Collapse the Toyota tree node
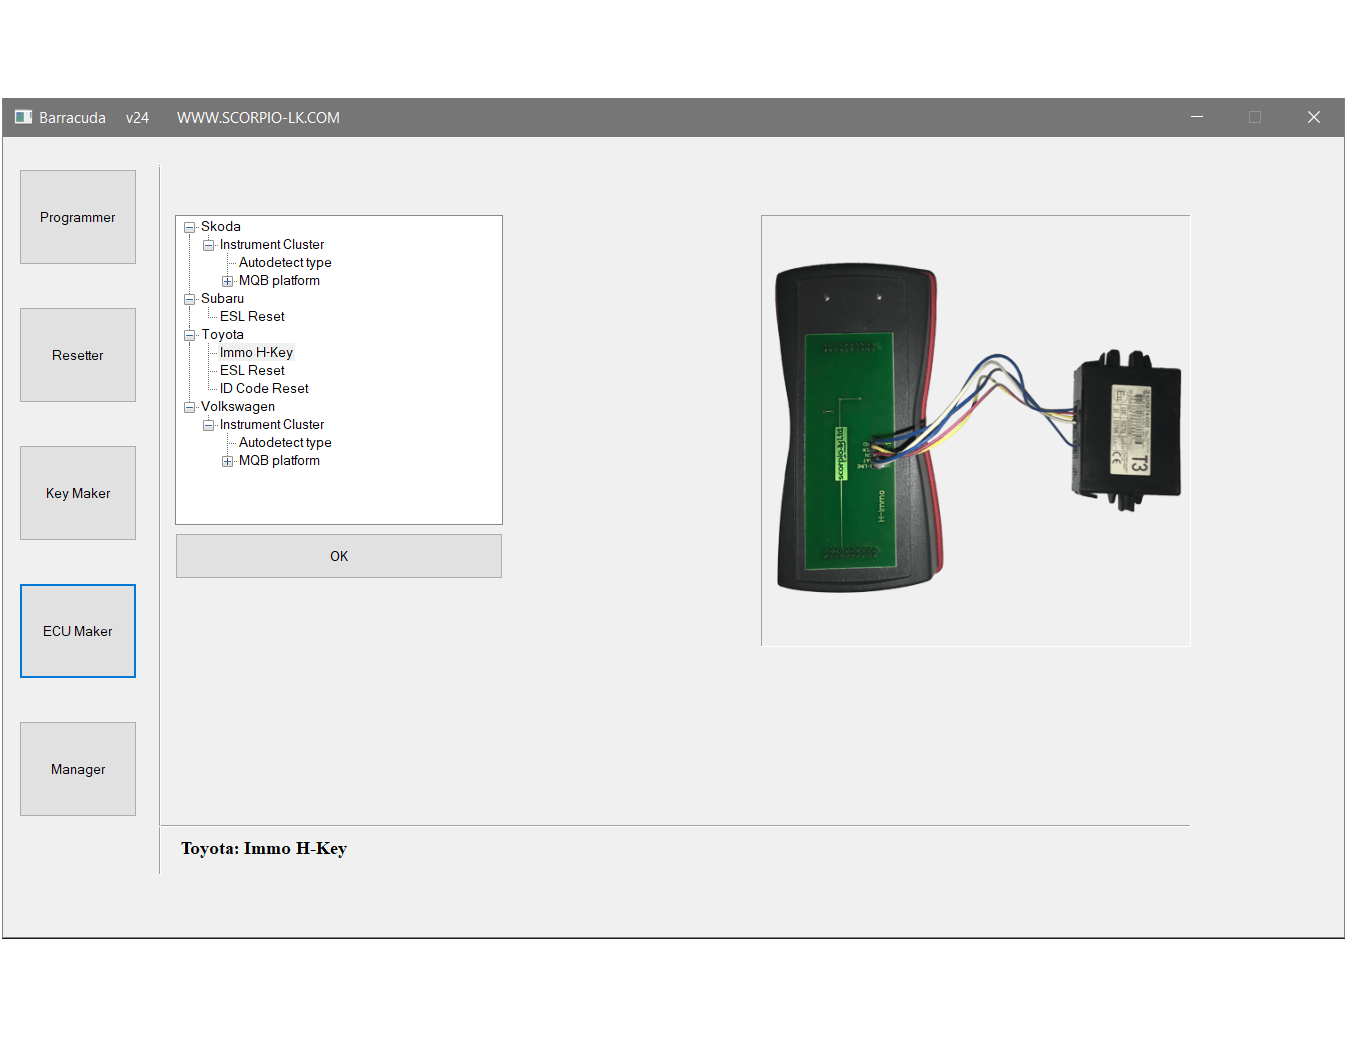The image size is (1346, 1037). click(189, 335)
